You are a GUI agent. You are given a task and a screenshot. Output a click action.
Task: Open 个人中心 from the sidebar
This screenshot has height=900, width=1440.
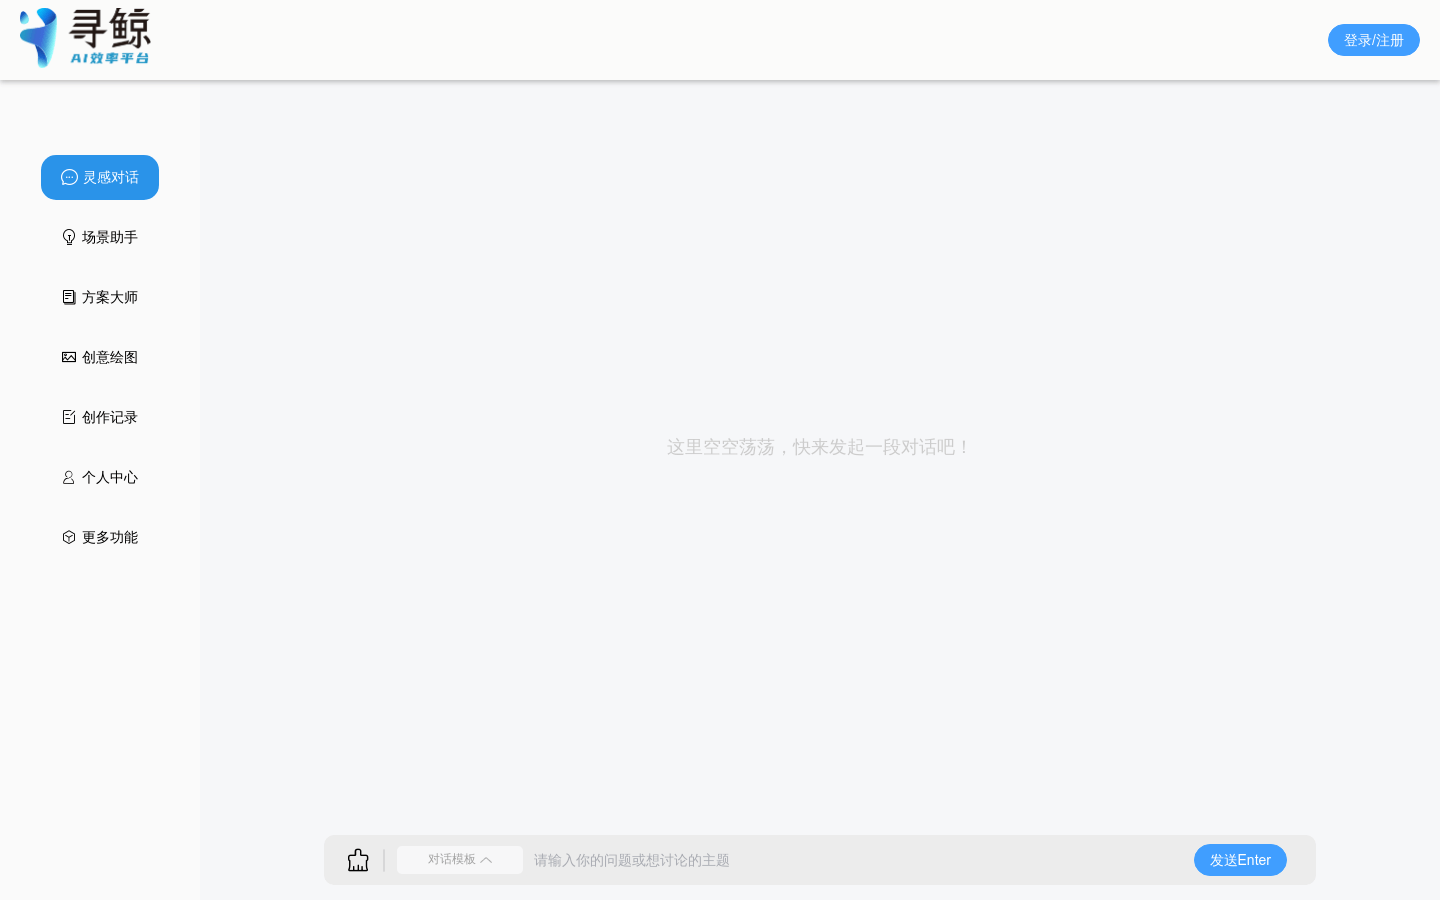tap(110, 477)
